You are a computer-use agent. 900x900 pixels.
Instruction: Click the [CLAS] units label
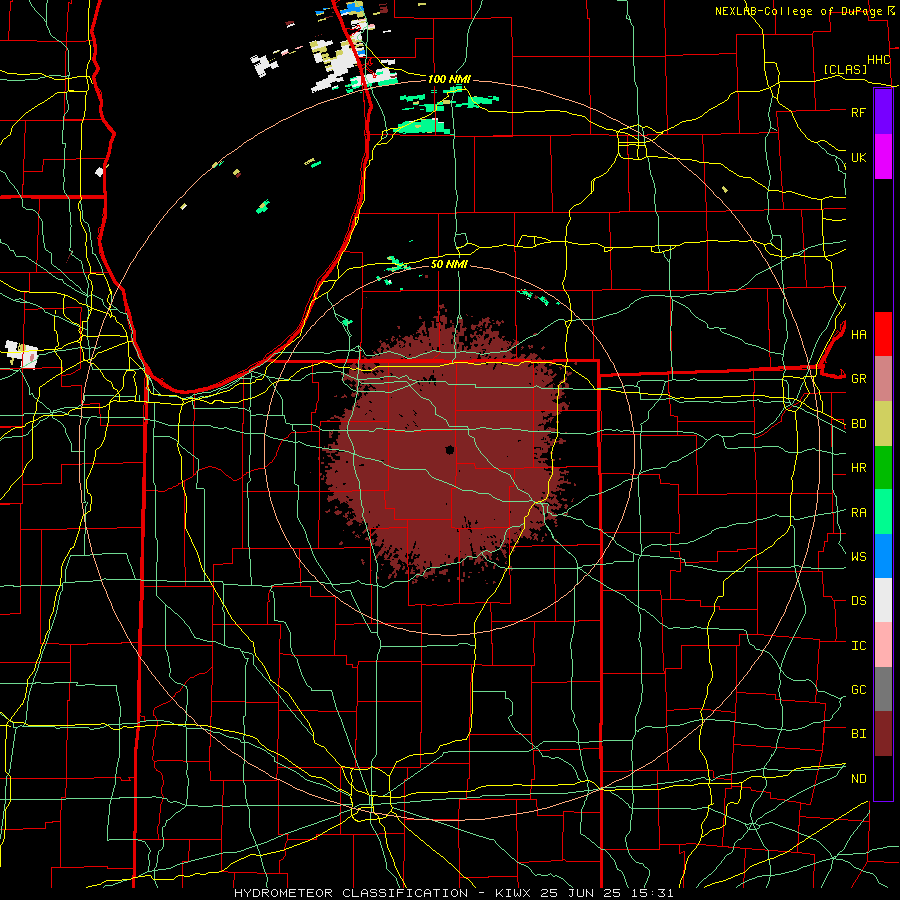(845, 70)
